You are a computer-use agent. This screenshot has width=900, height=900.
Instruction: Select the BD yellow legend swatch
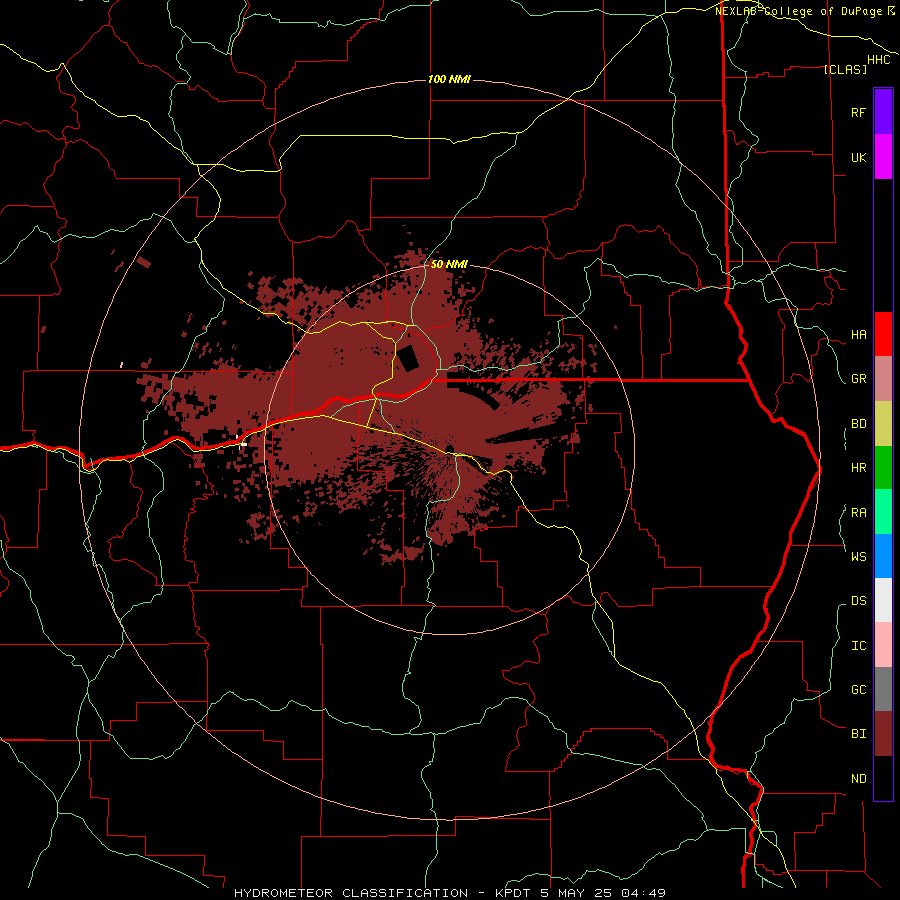pos(883,424)
